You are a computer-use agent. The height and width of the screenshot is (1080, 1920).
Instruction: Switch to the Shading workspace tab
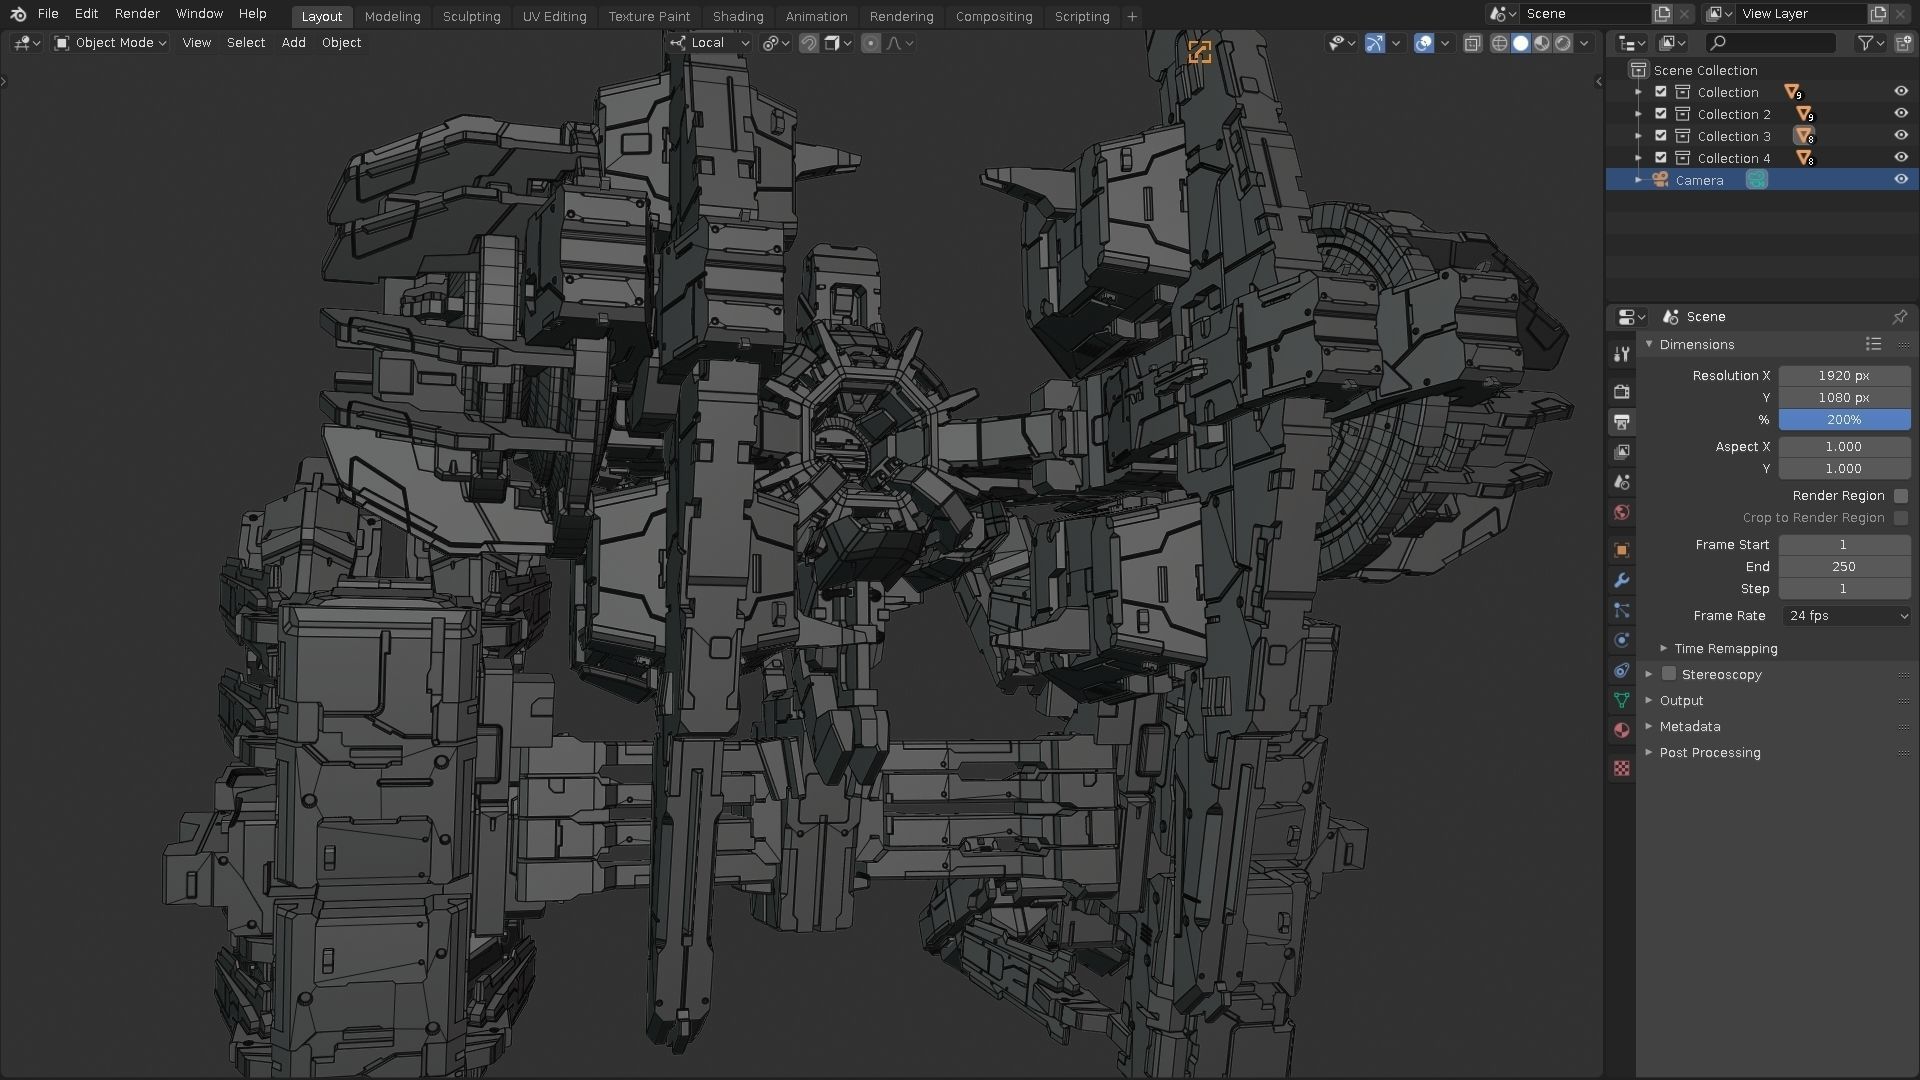point(738,16)
